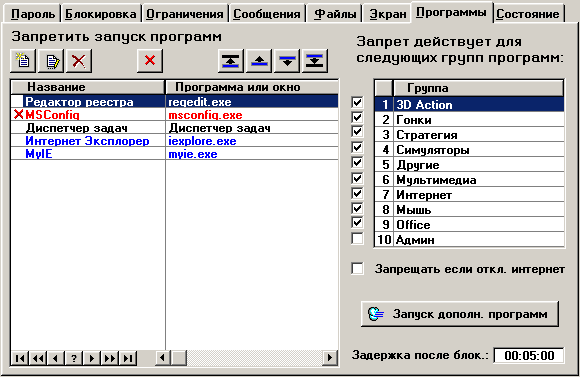Select the Стратегия group row

tap(469, 135)
